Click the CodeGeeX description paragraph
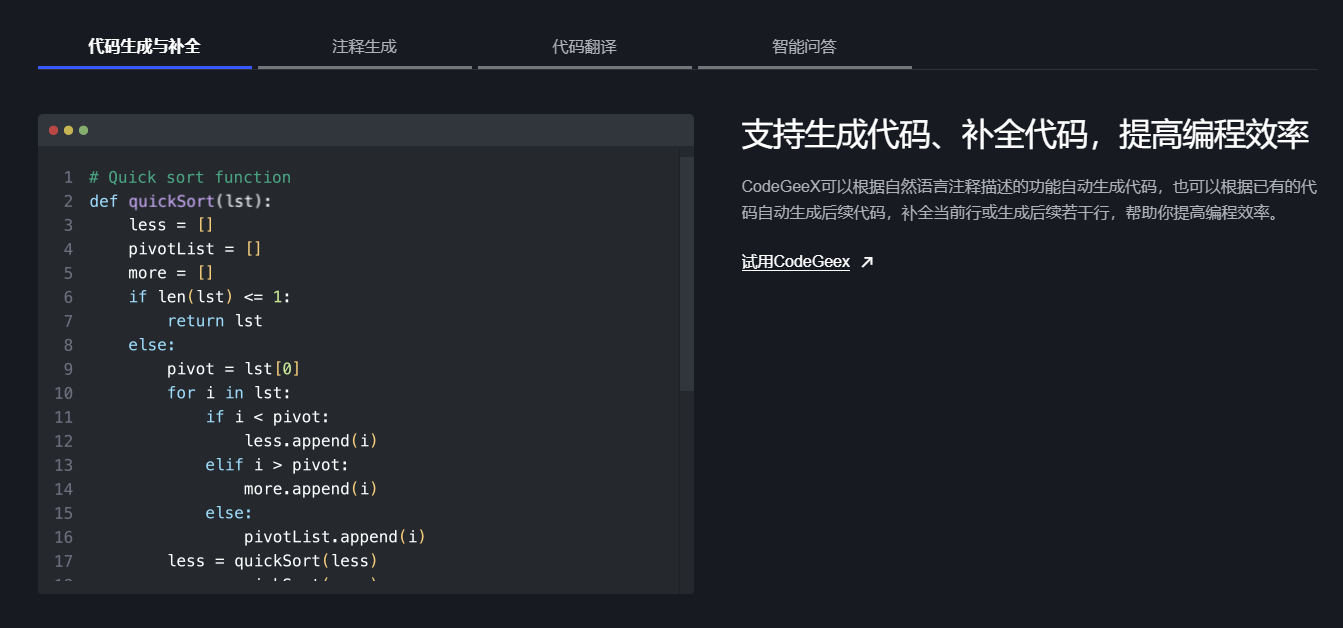This screenshot has width=1343, height=628. tap(1029, 200)
